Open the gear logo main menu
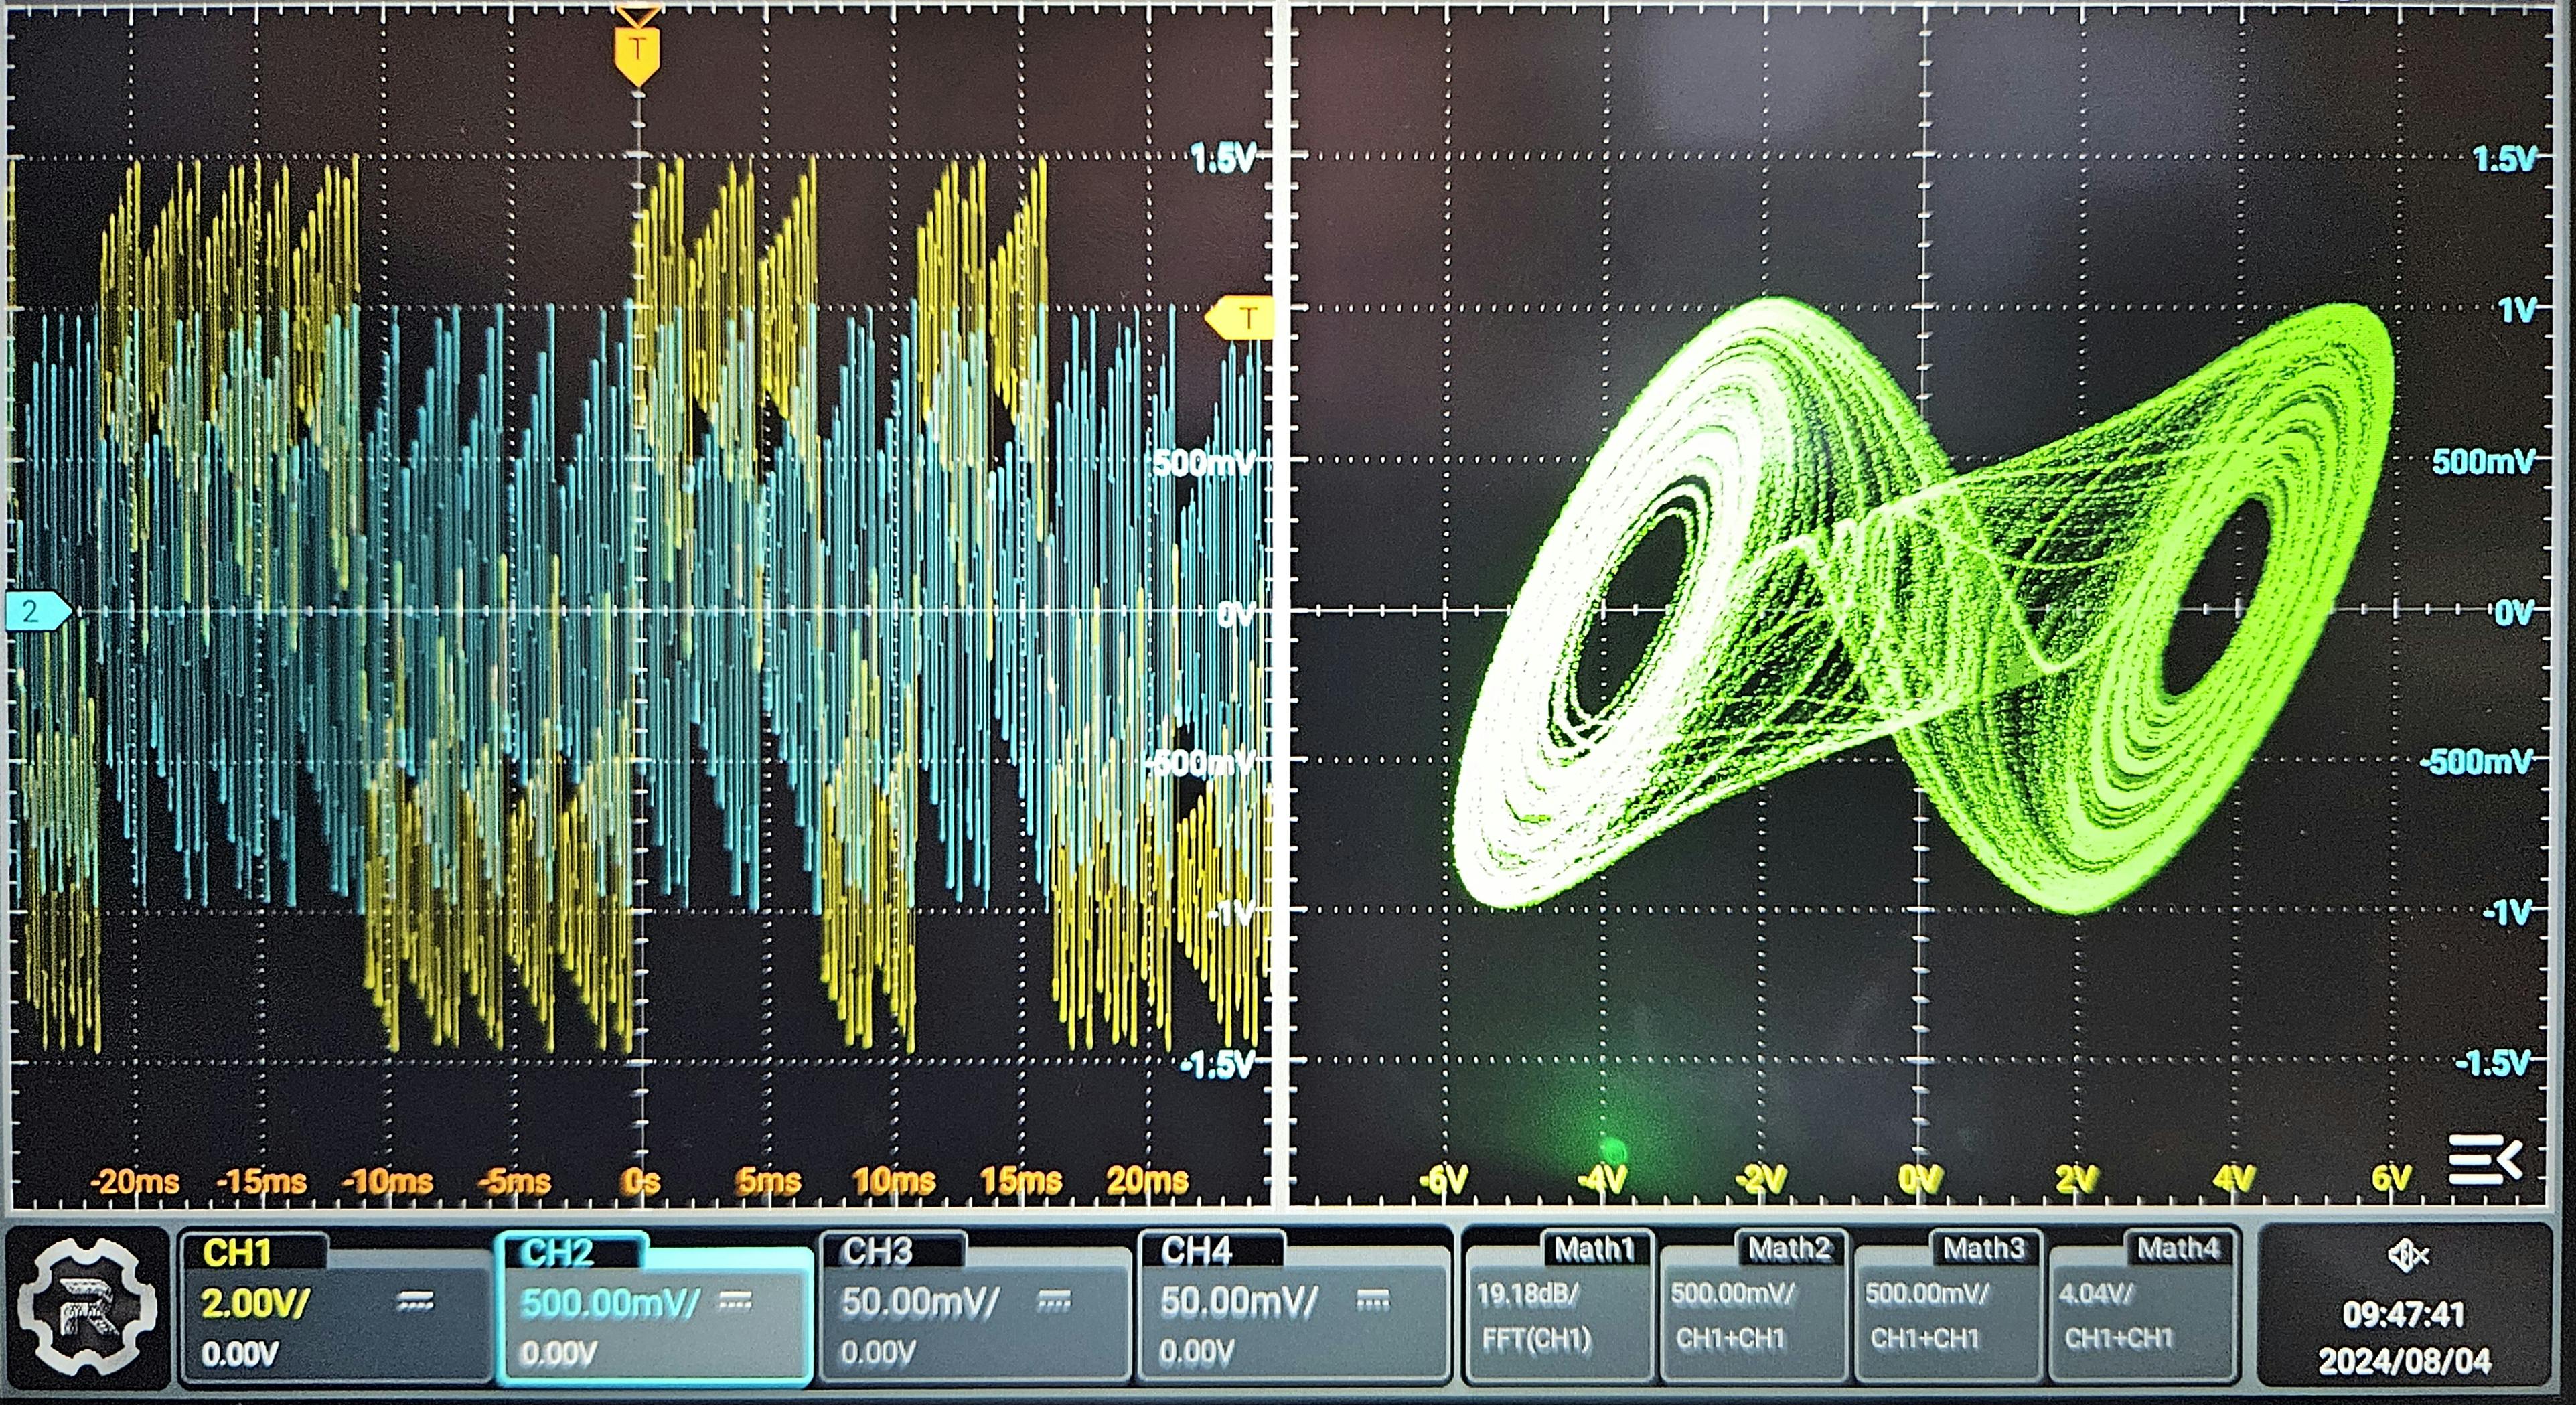The height and width of the screenshot is (1405, 2576). (x=88, y=1306)
